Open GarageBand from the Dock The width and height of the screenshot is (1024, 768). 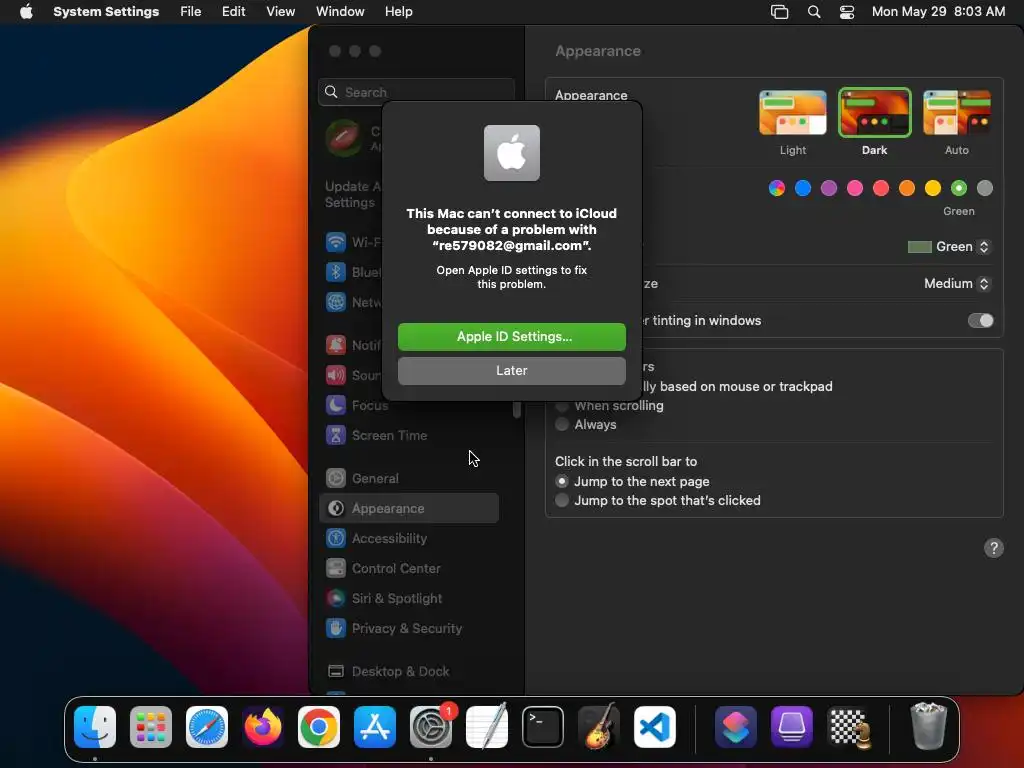(x=599, y=727)
